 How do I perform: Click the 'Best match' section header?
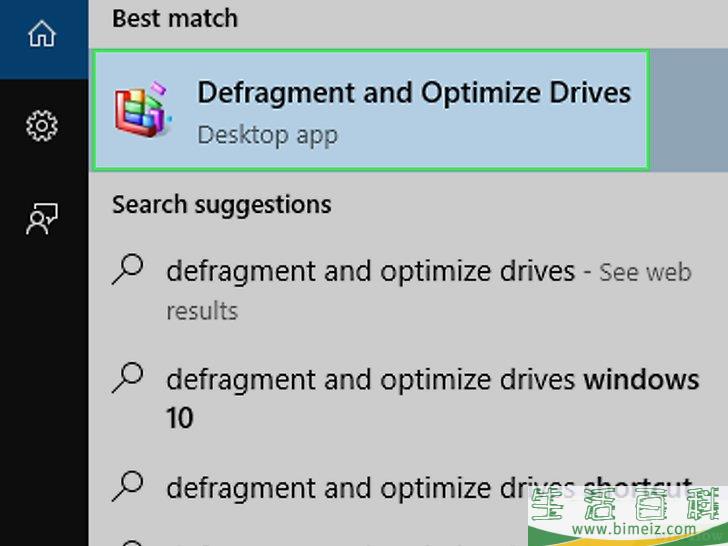tap(175, 19)
